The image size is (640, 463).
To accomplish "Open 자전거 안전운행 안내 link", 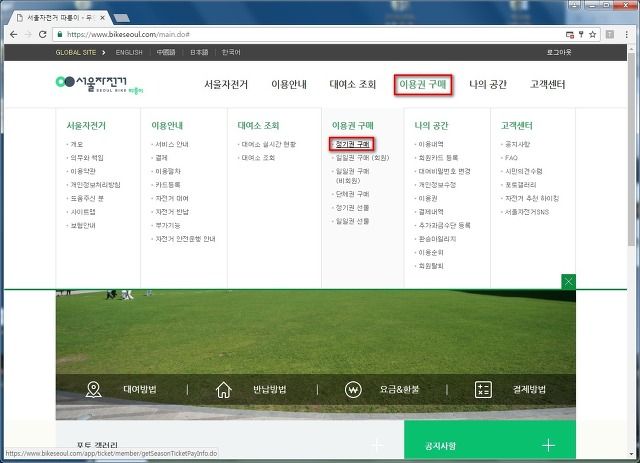I will click(185, 239).
